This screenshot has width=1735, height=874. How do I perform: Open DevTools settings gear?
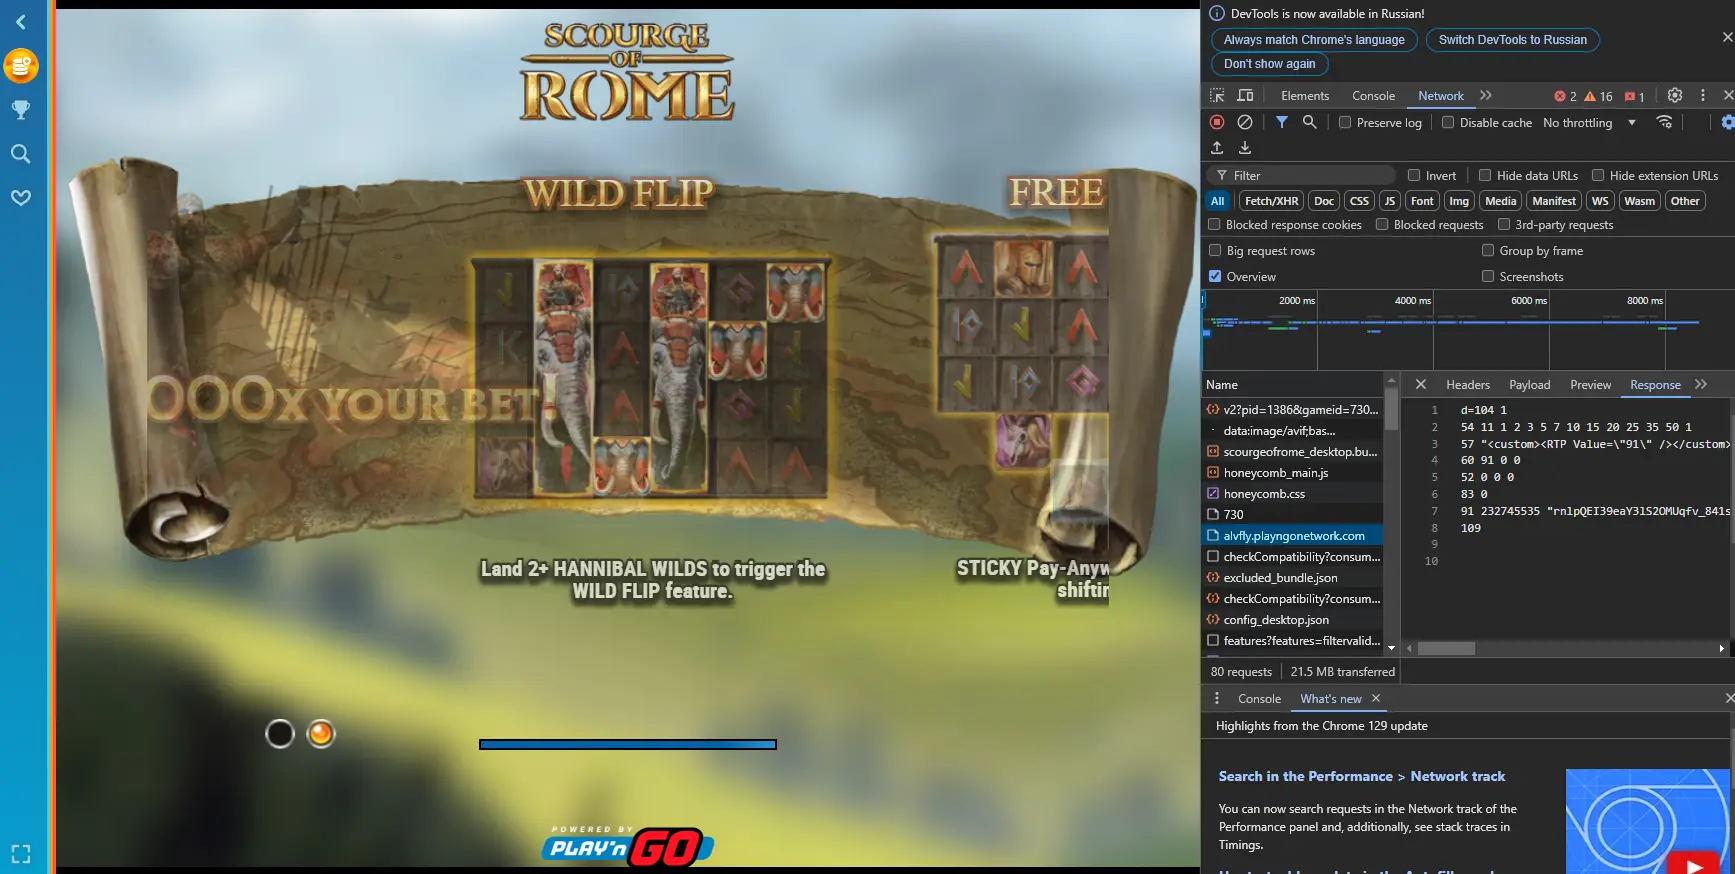(1675, 95)
